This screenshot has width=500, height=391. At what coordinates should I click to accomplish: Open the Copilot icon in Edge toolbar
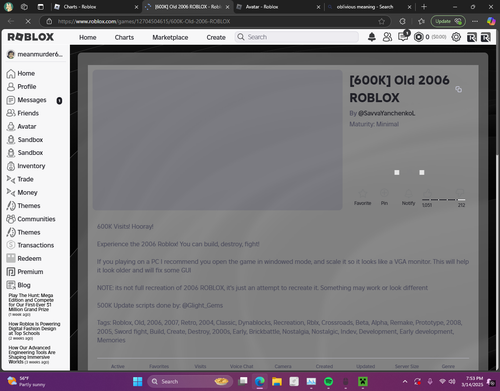(x=491, y=21)
